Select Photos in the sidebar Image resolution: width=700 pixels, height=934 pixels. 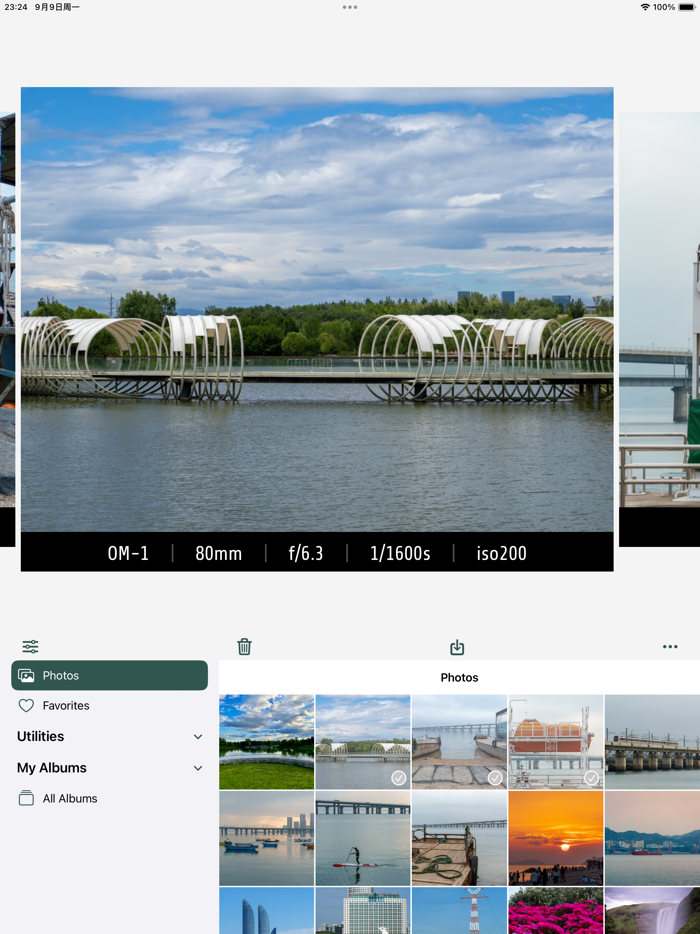[x=110, y=675]
